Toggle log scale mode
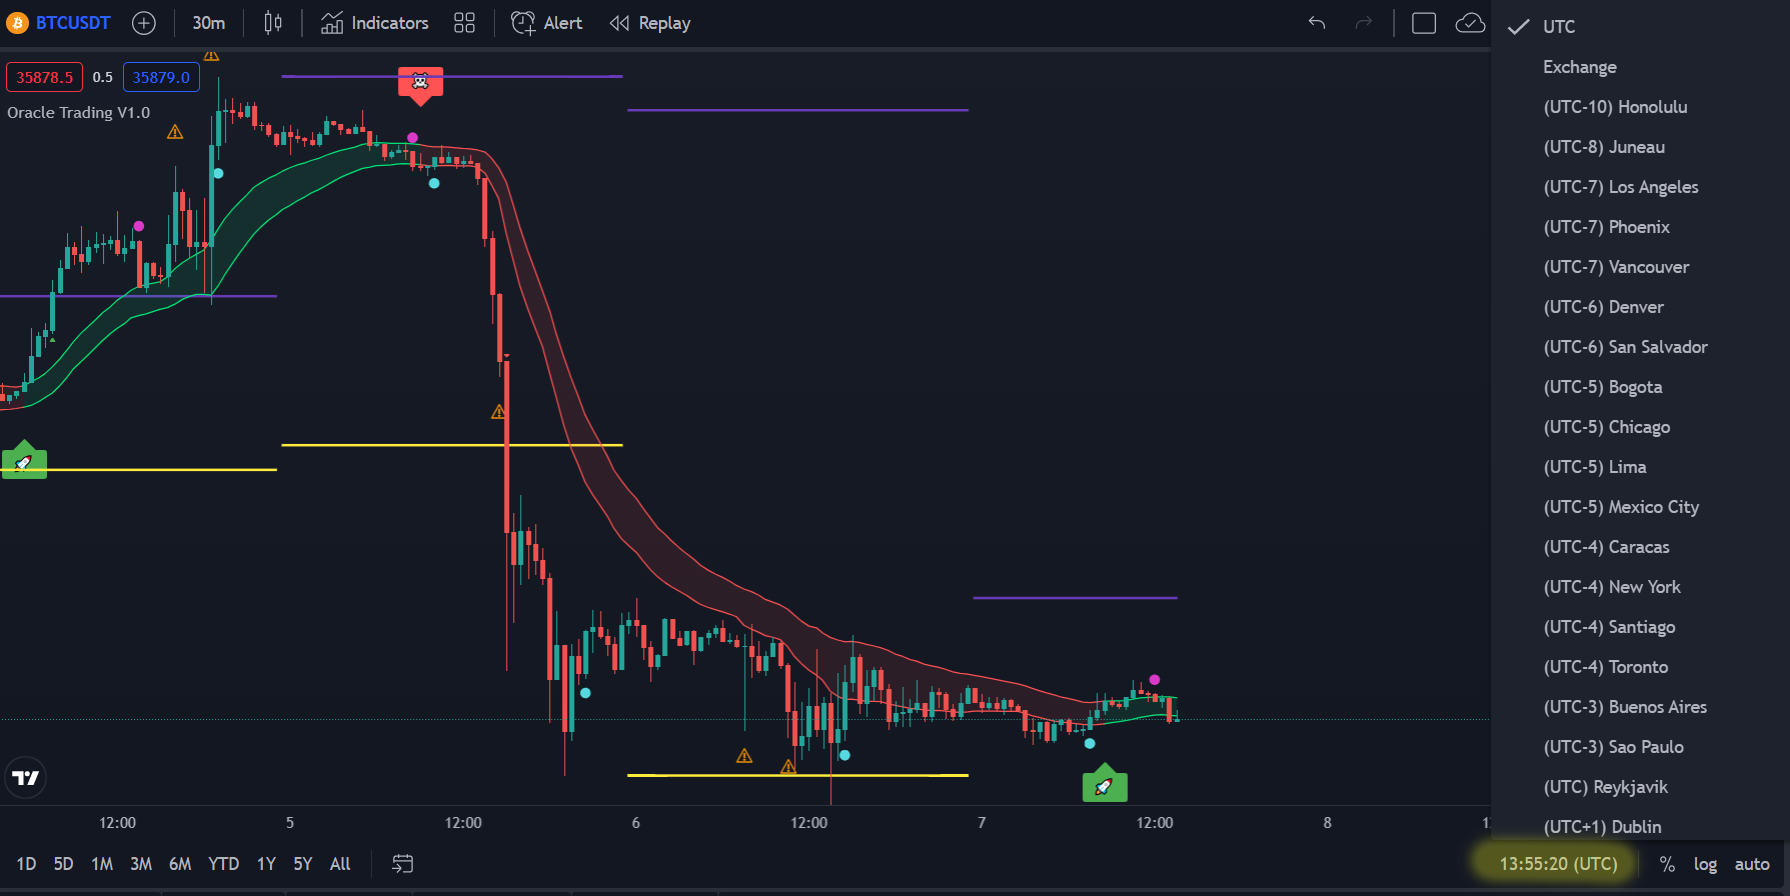This screenshot has height=896, width=1790. pyautogui.click(x=1705, y=864)
